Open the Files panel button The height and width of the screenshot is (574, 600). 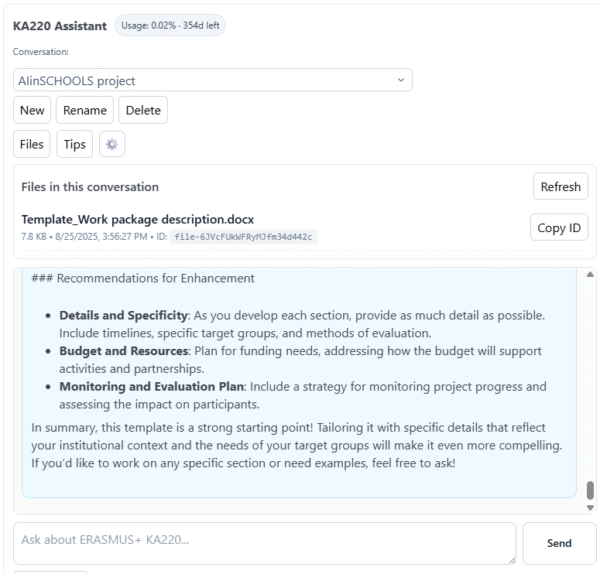pyautogui.click(x=32, y=144)
